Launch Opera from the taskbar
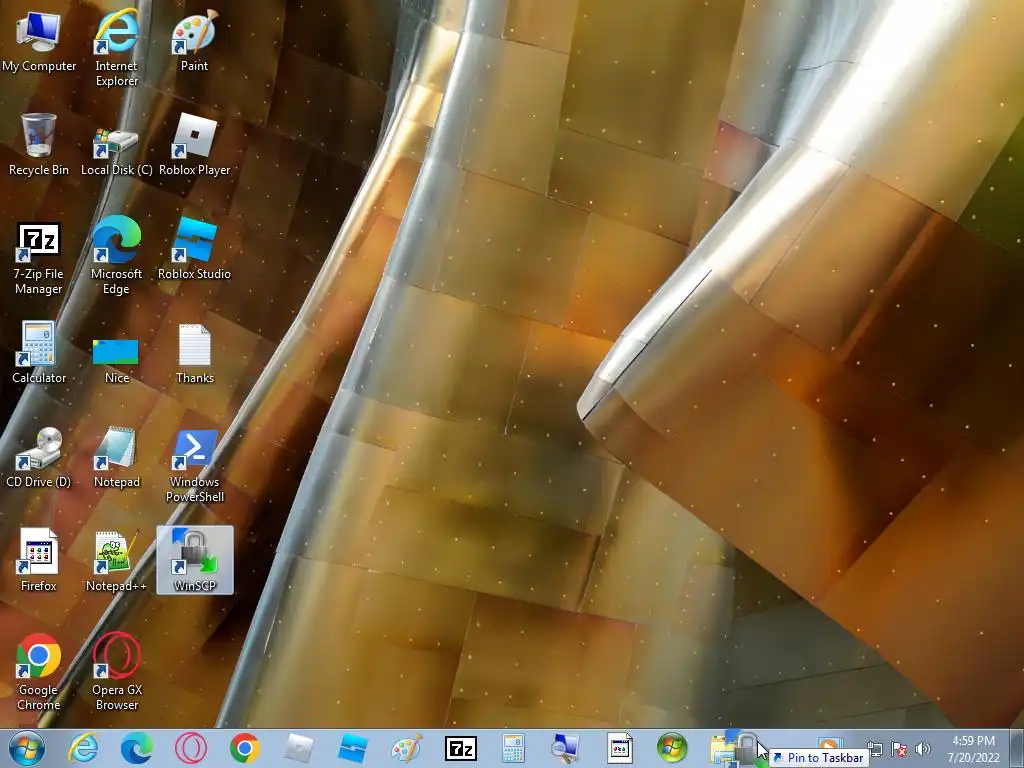The height and width of the screenshot is (768, 1024). point(191,748)
